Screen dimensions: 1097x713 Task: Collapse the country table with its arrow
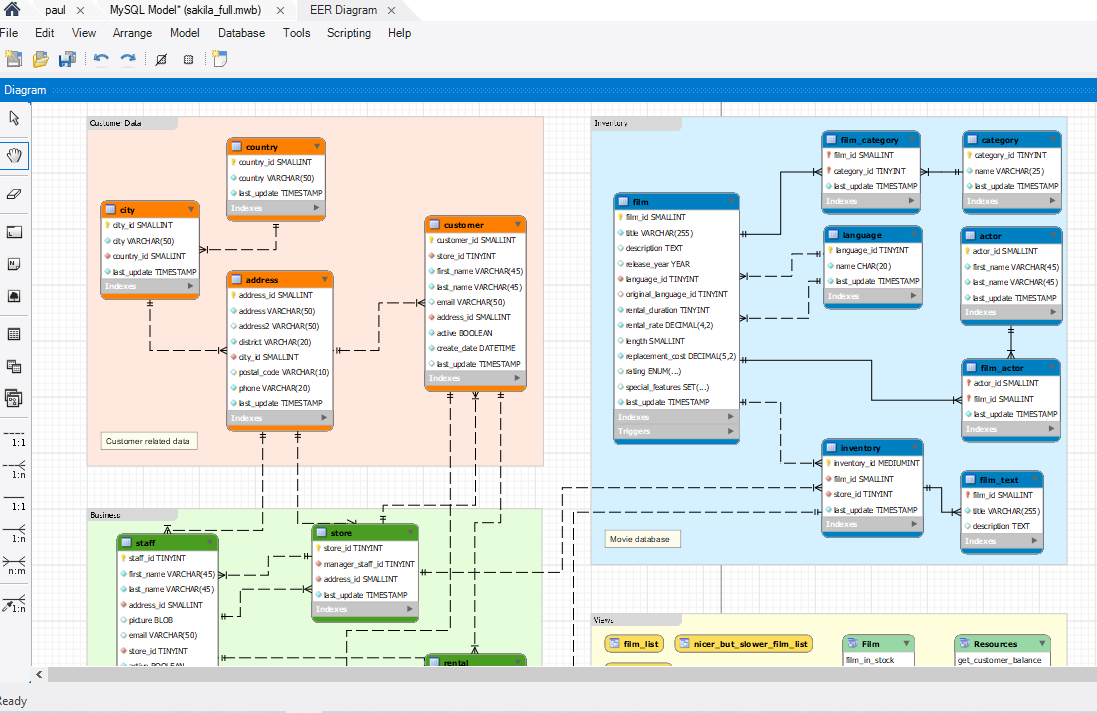click(317, 146)
